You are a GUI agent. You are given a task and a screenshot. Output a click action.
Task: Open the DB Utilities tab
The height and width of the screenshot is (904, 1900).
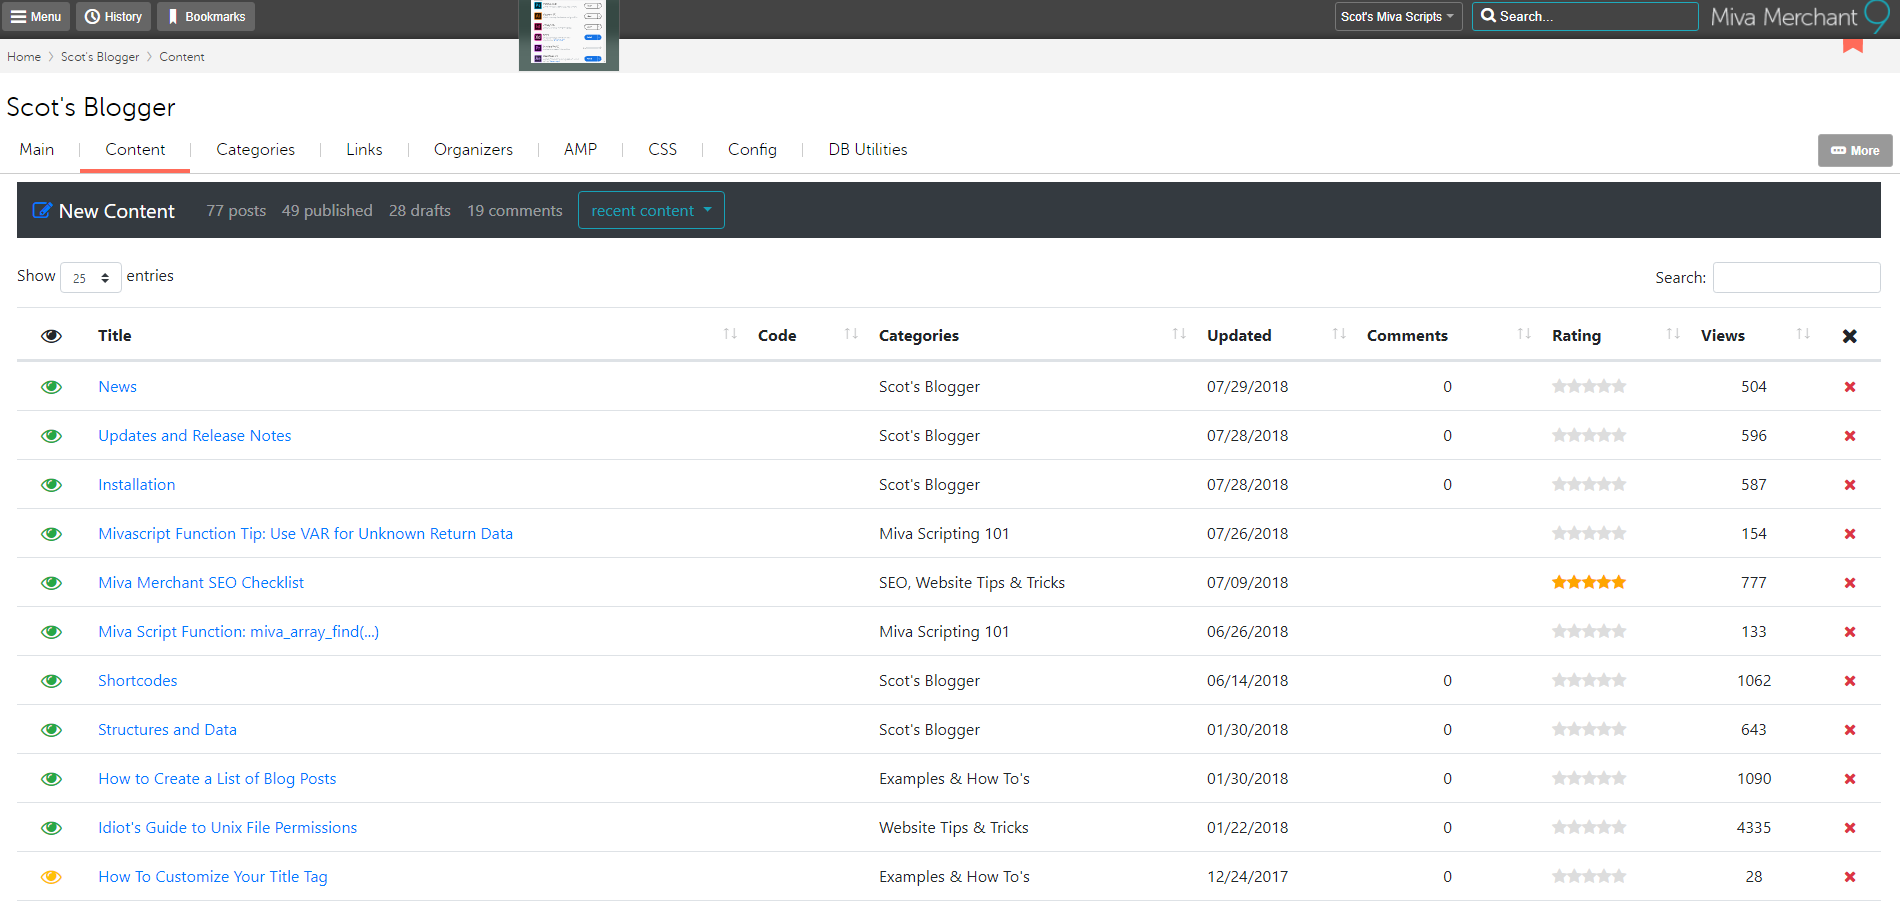coord(867,150)
